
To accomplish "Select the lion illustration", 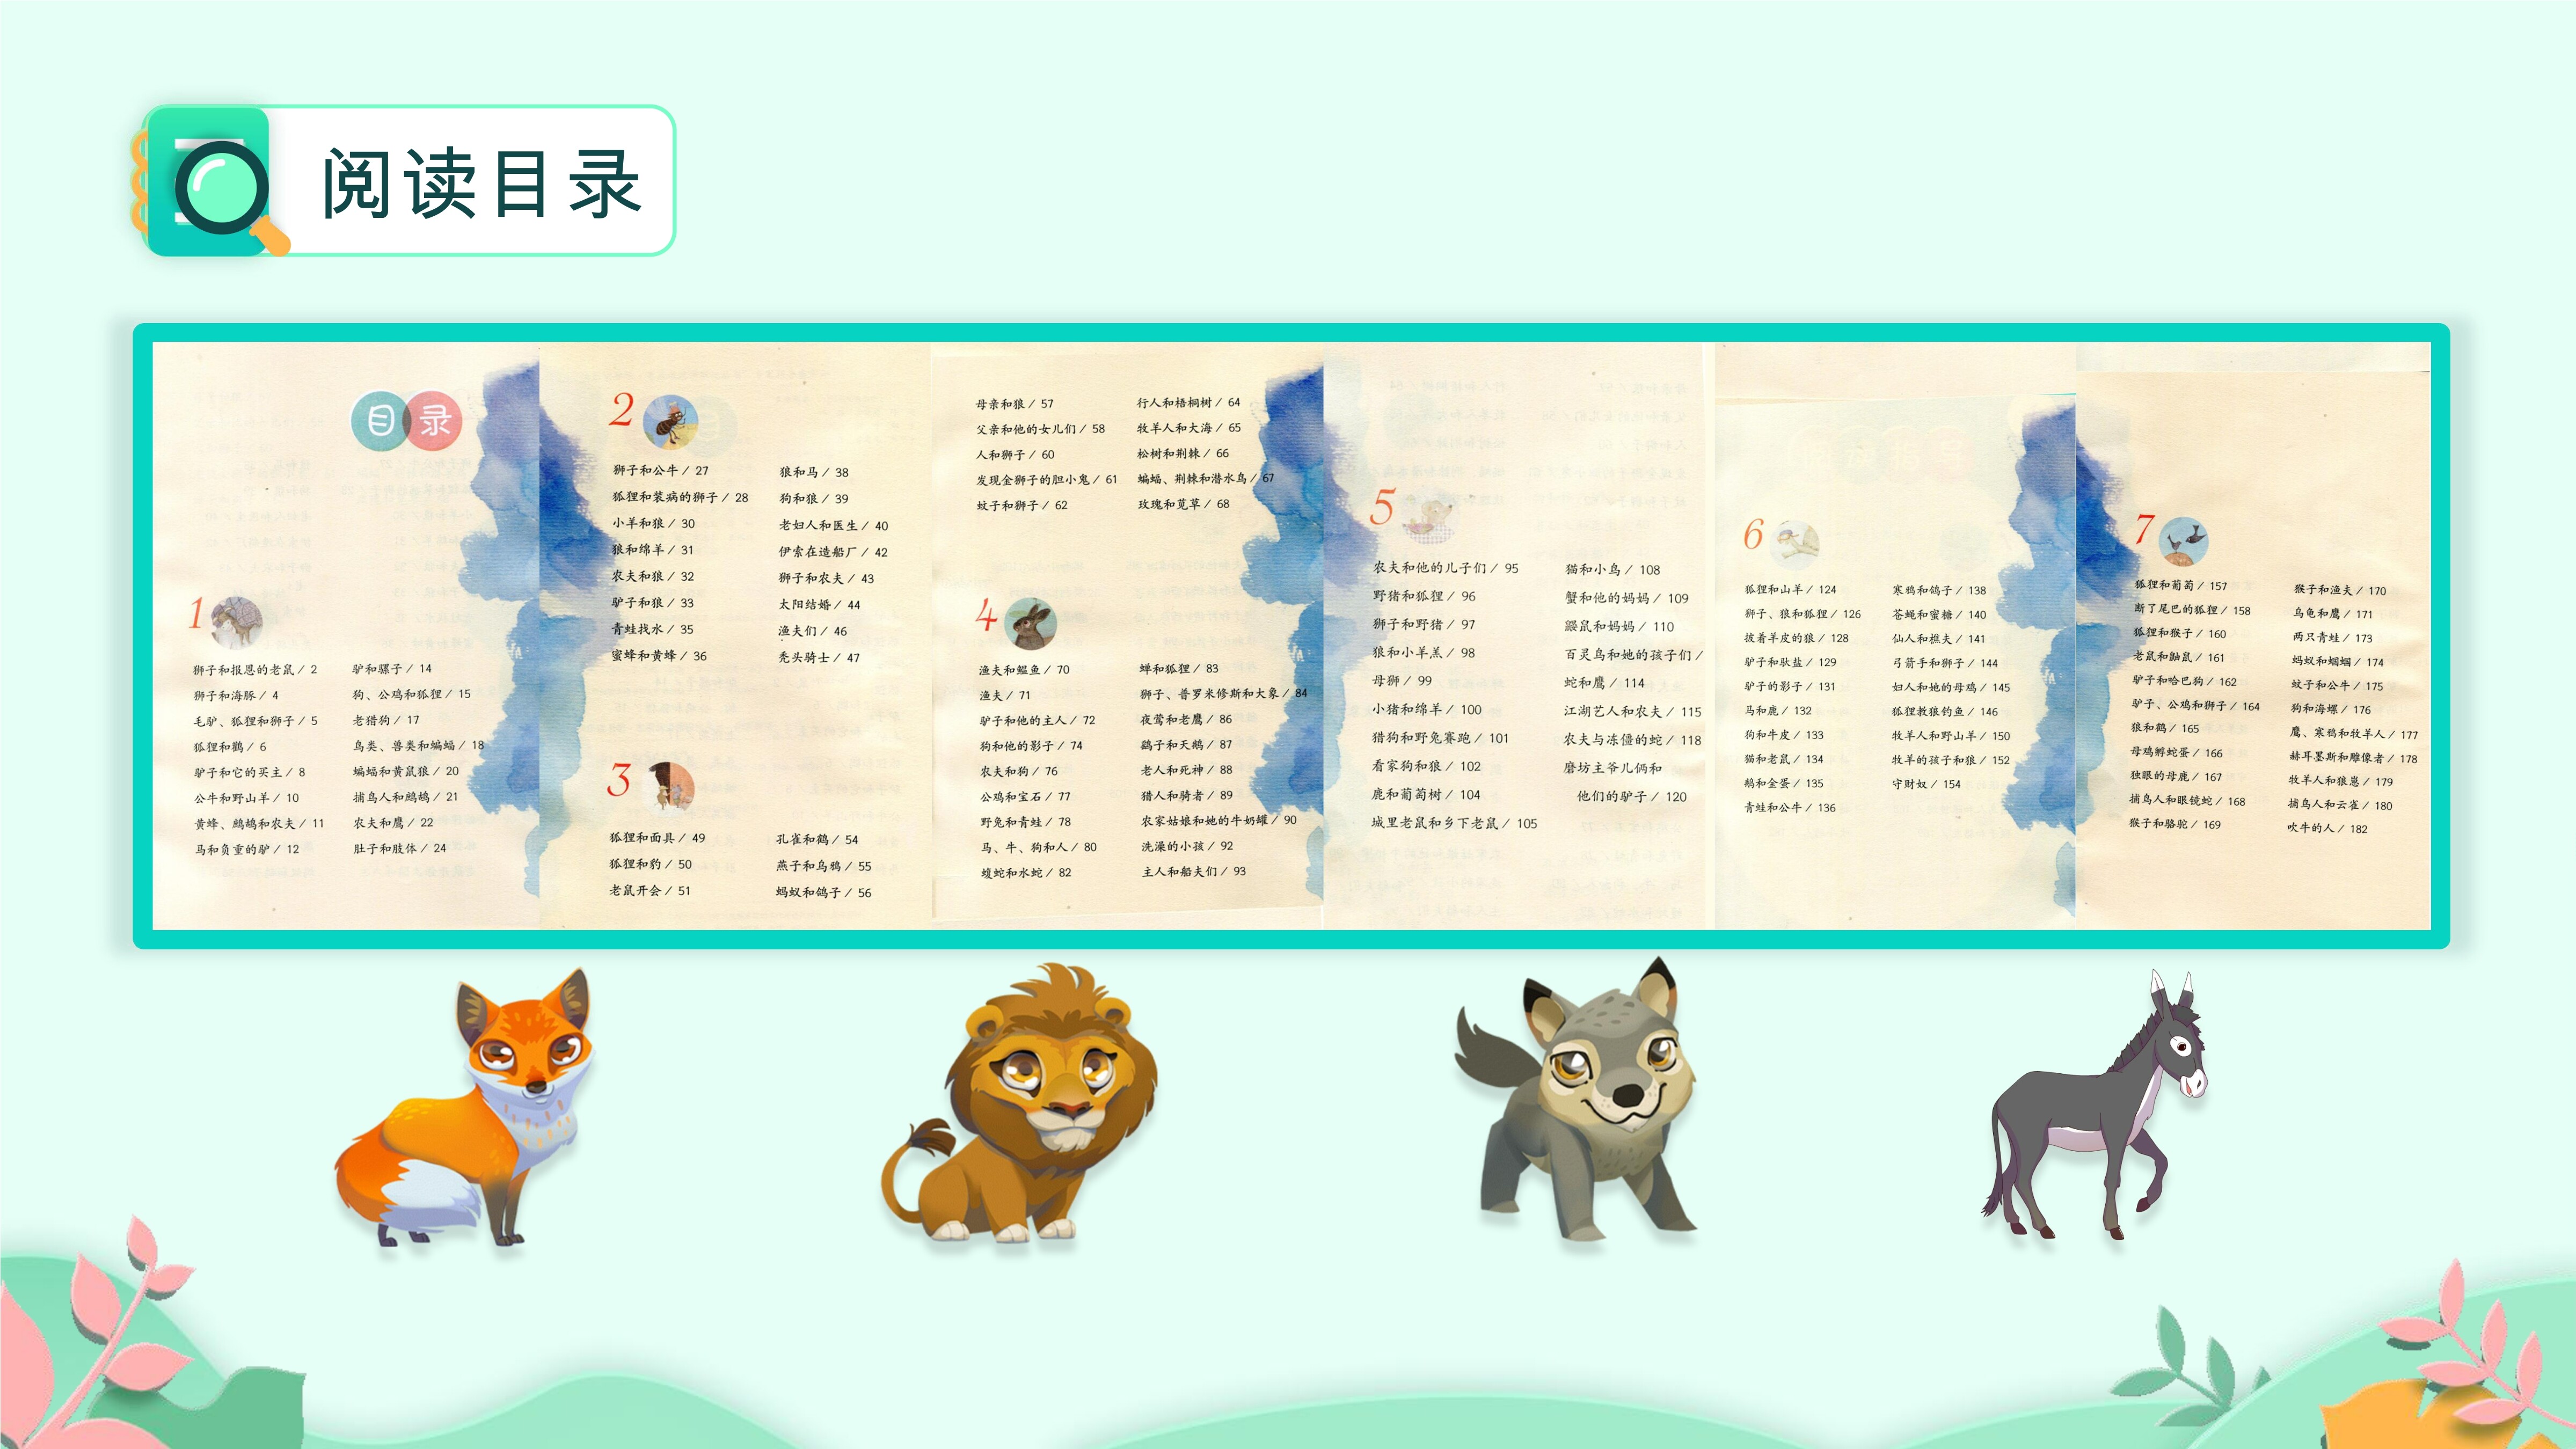I will click(1020, 1103).
